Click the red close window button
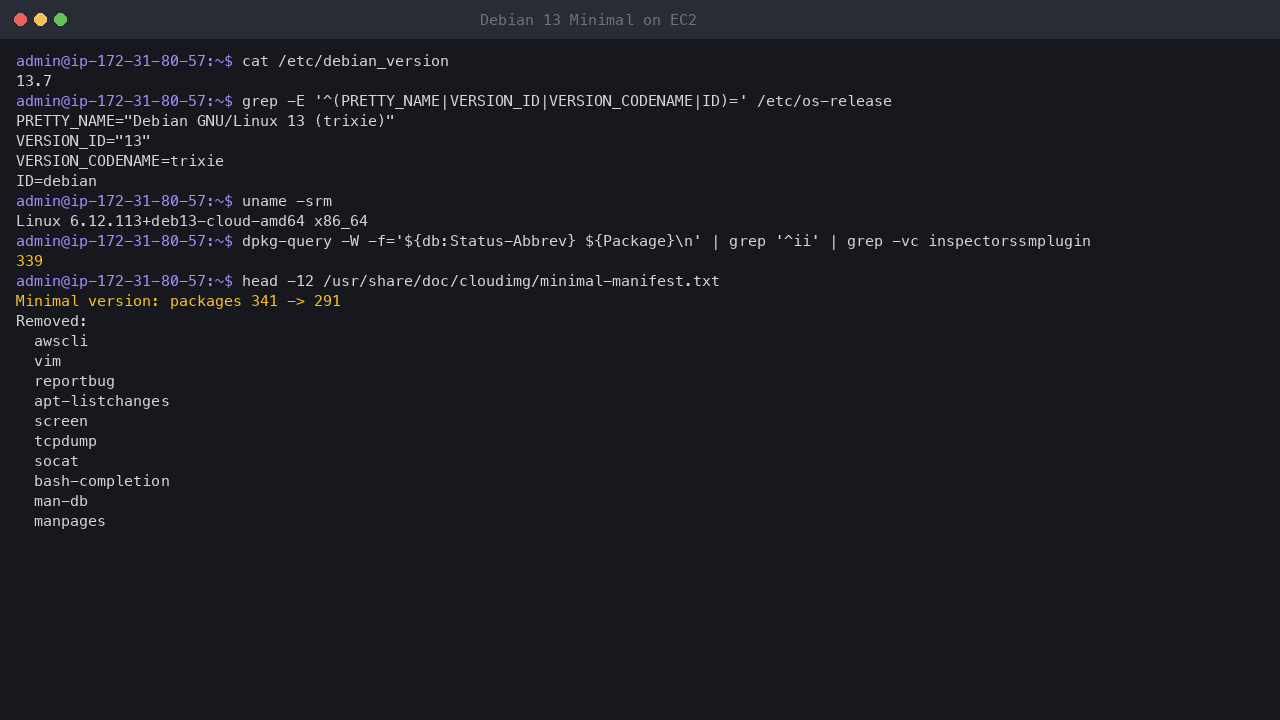1280x720 pixels. 20,20
